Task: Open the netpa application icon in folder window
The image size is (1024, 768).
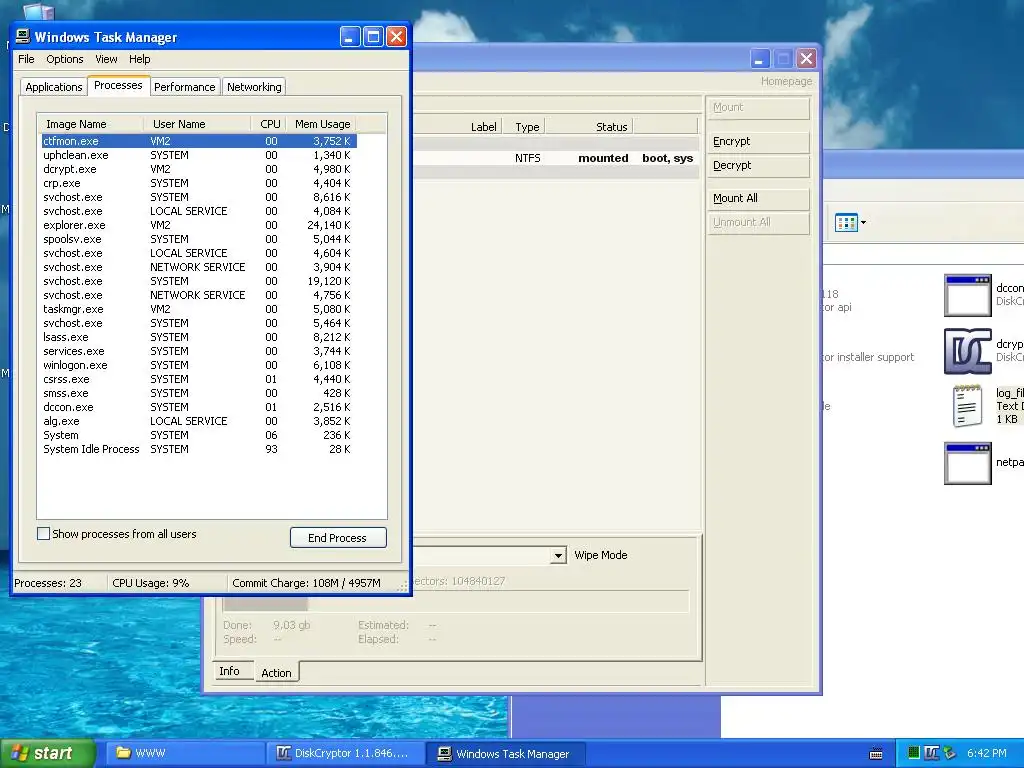Action: [x=968, y=463]
